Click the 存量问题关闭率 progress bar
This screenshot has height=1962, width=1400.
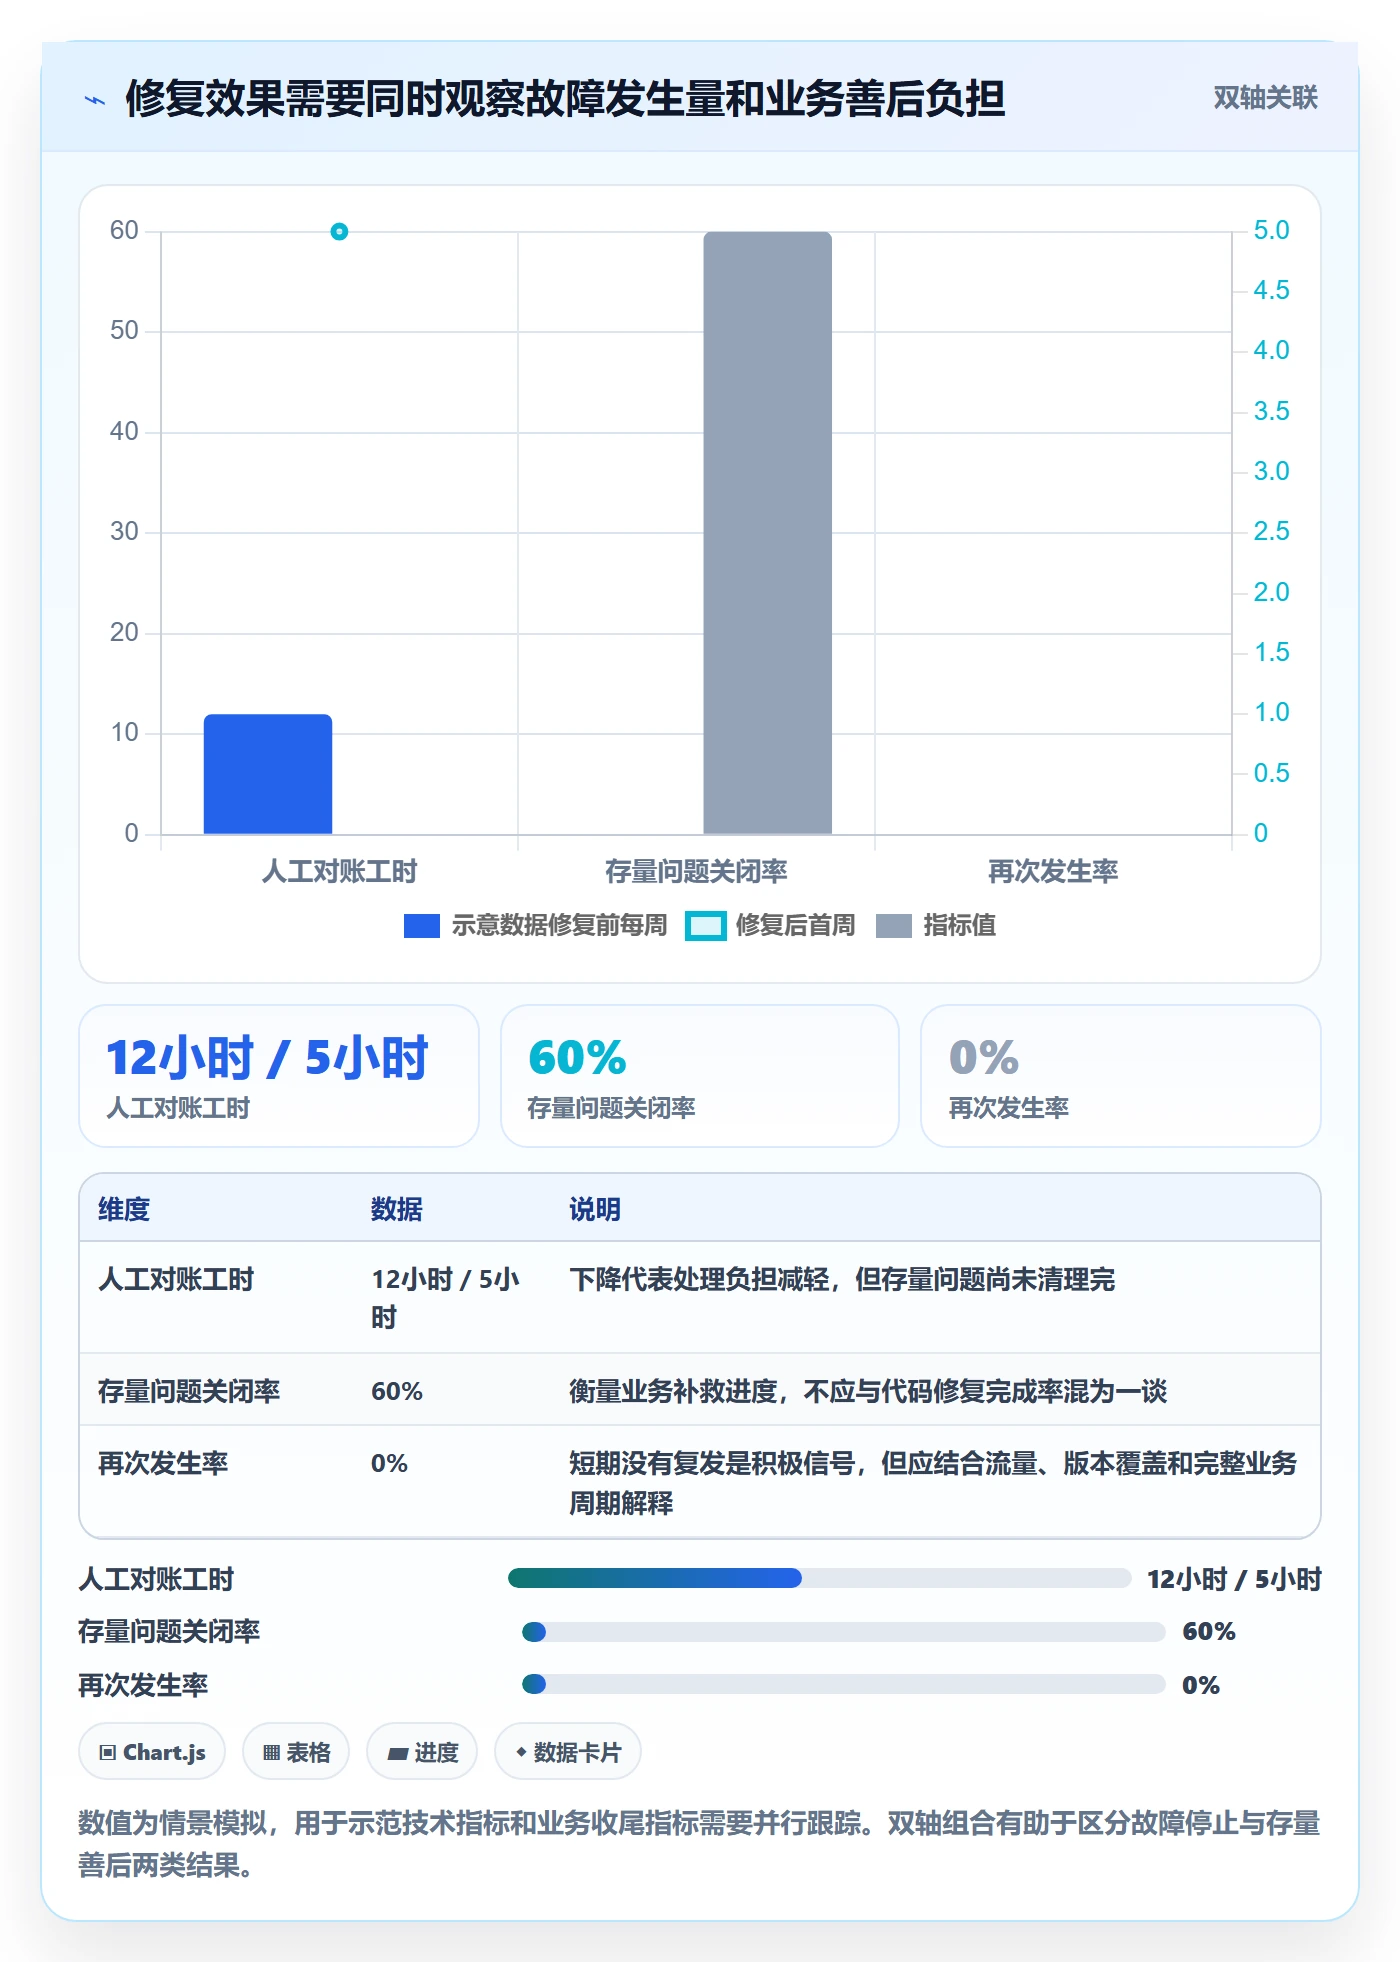pos(844,1632)
